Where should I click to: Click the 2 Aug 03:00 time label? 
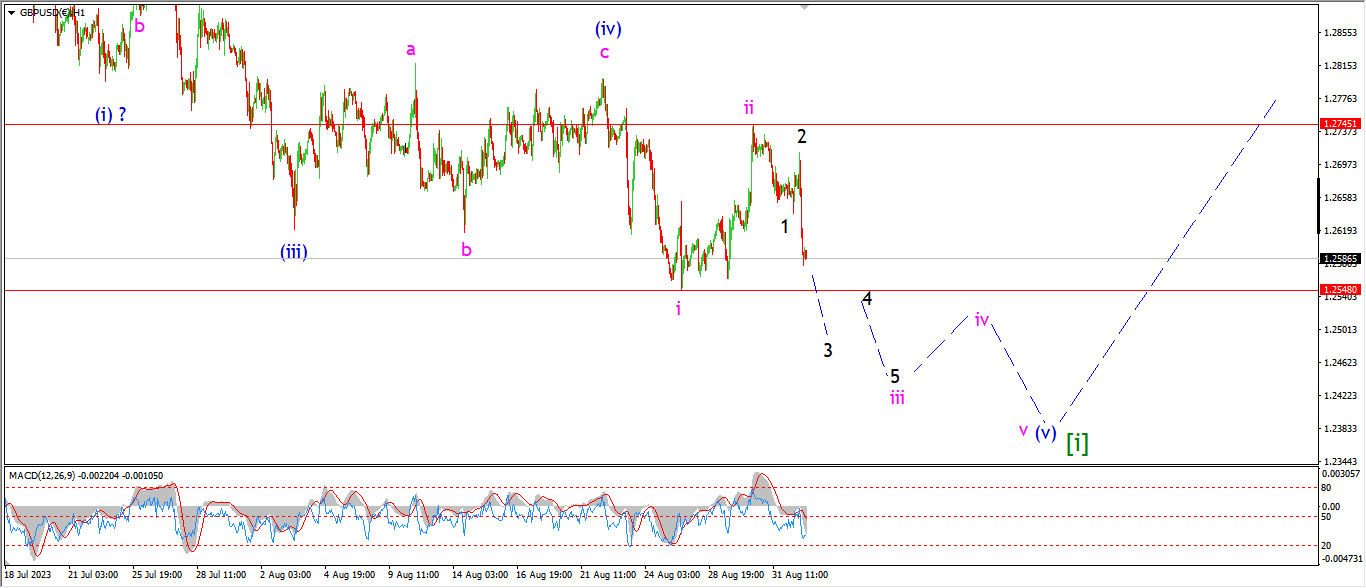click(x=284, y=576)
